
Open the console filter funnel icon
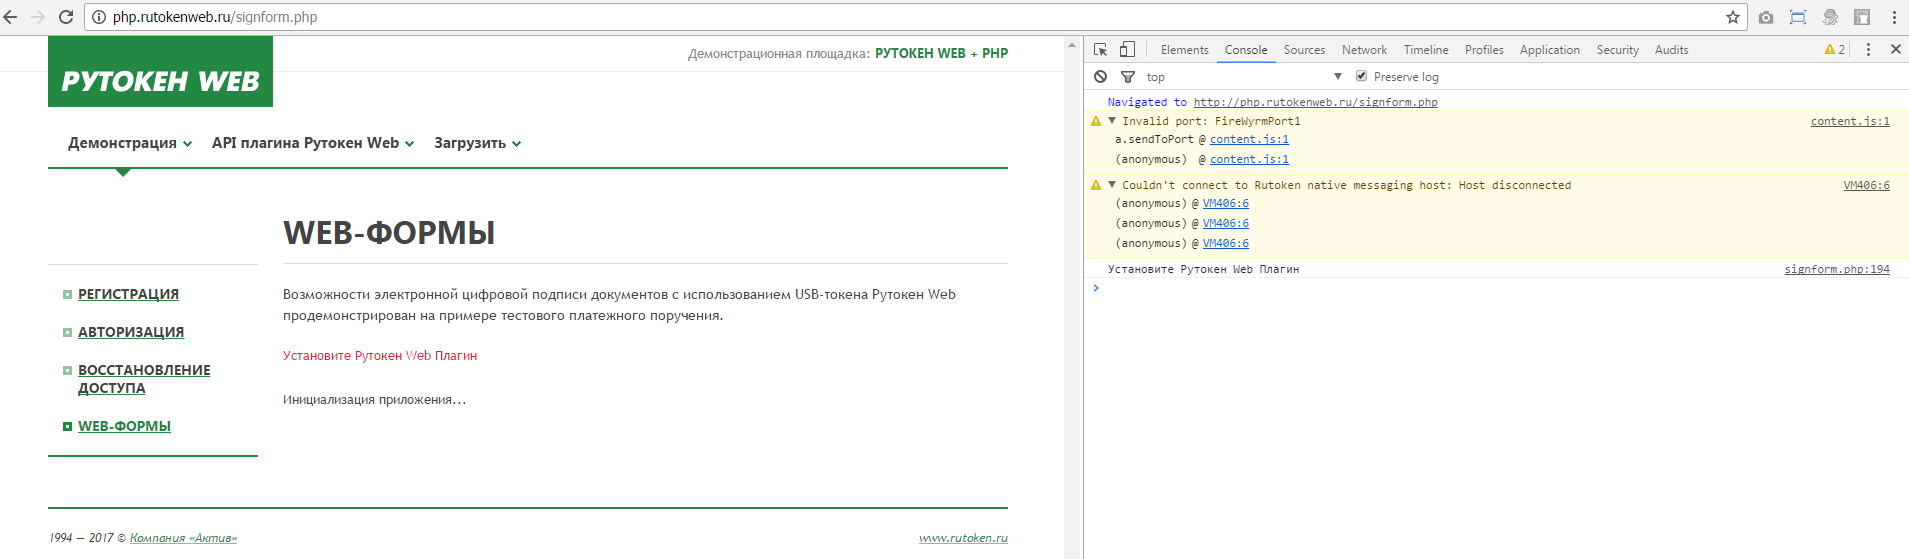[x=1128, y=77]
